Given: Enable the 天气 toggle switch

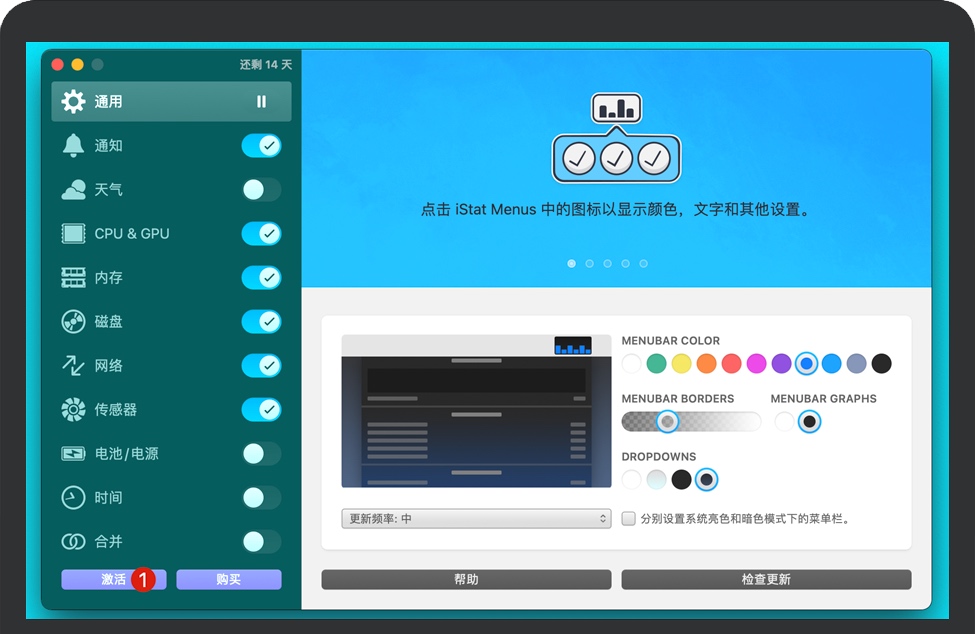Looking at the screenshot, I should point(261,190).
